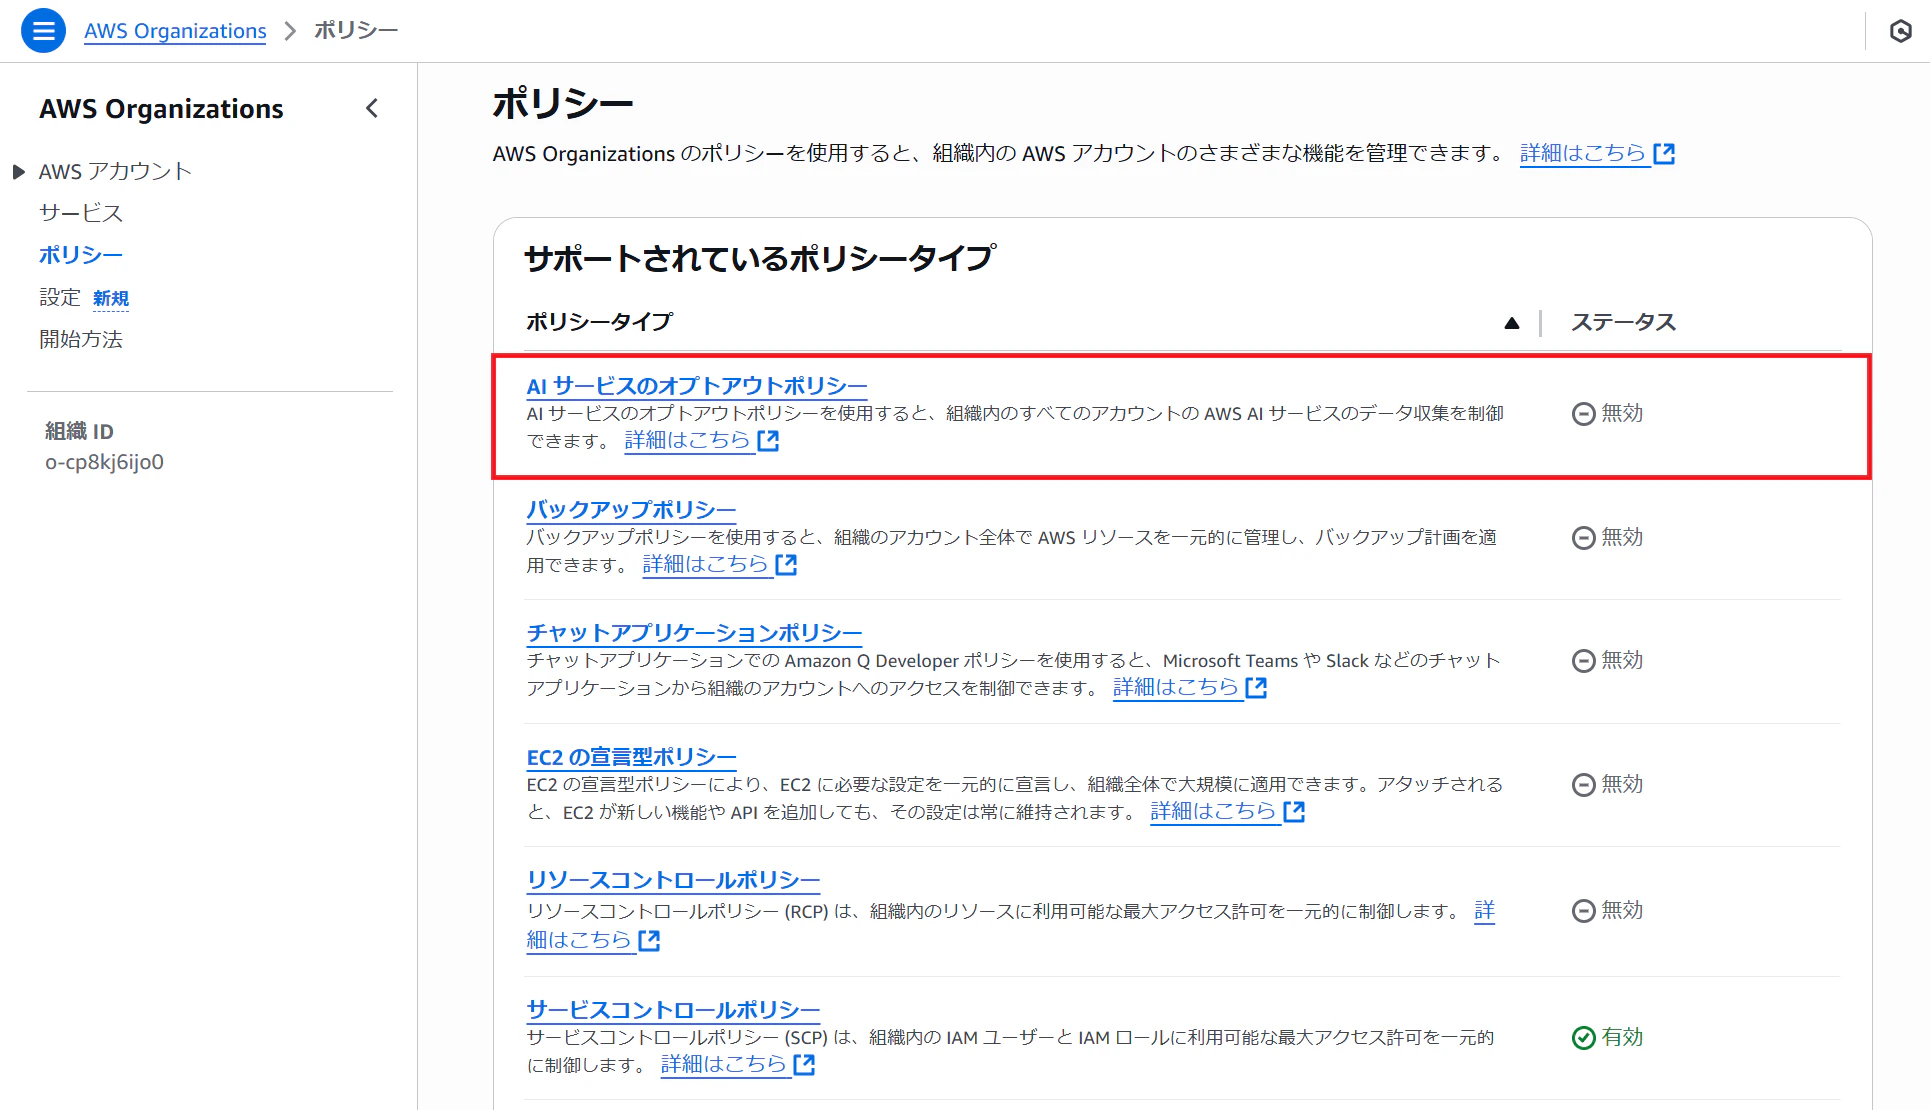Screen dimensions: 1930x1110
Task: Click the AWS Organizations sidebar title
Action: [x=161, y=109]
